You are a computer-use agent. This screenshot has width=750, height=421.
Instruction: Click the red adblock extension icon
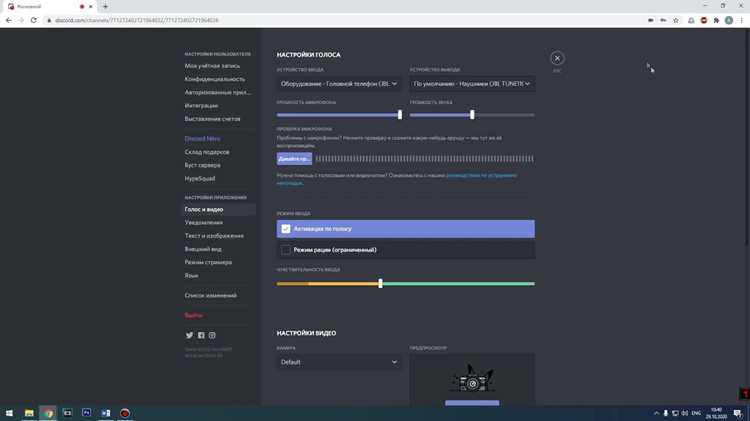click(x=704, y=20)
